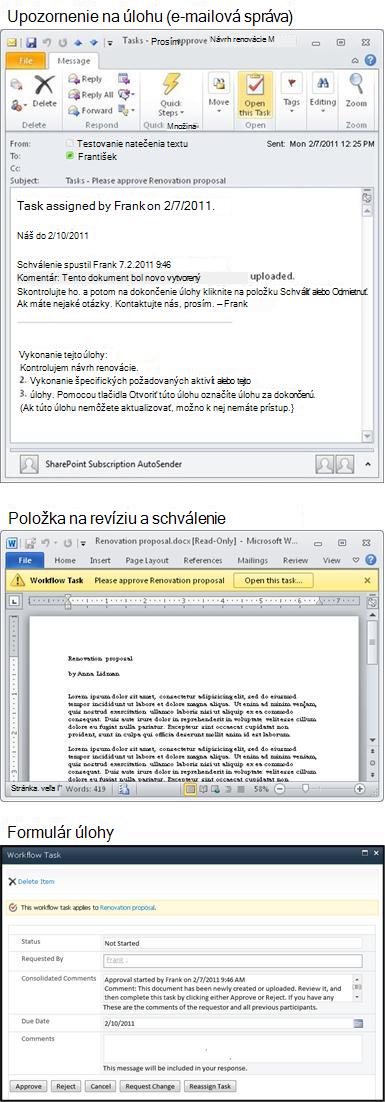Click into the Comments text box
Viewport: 385px width, 1102px height.
[233, 1048]
